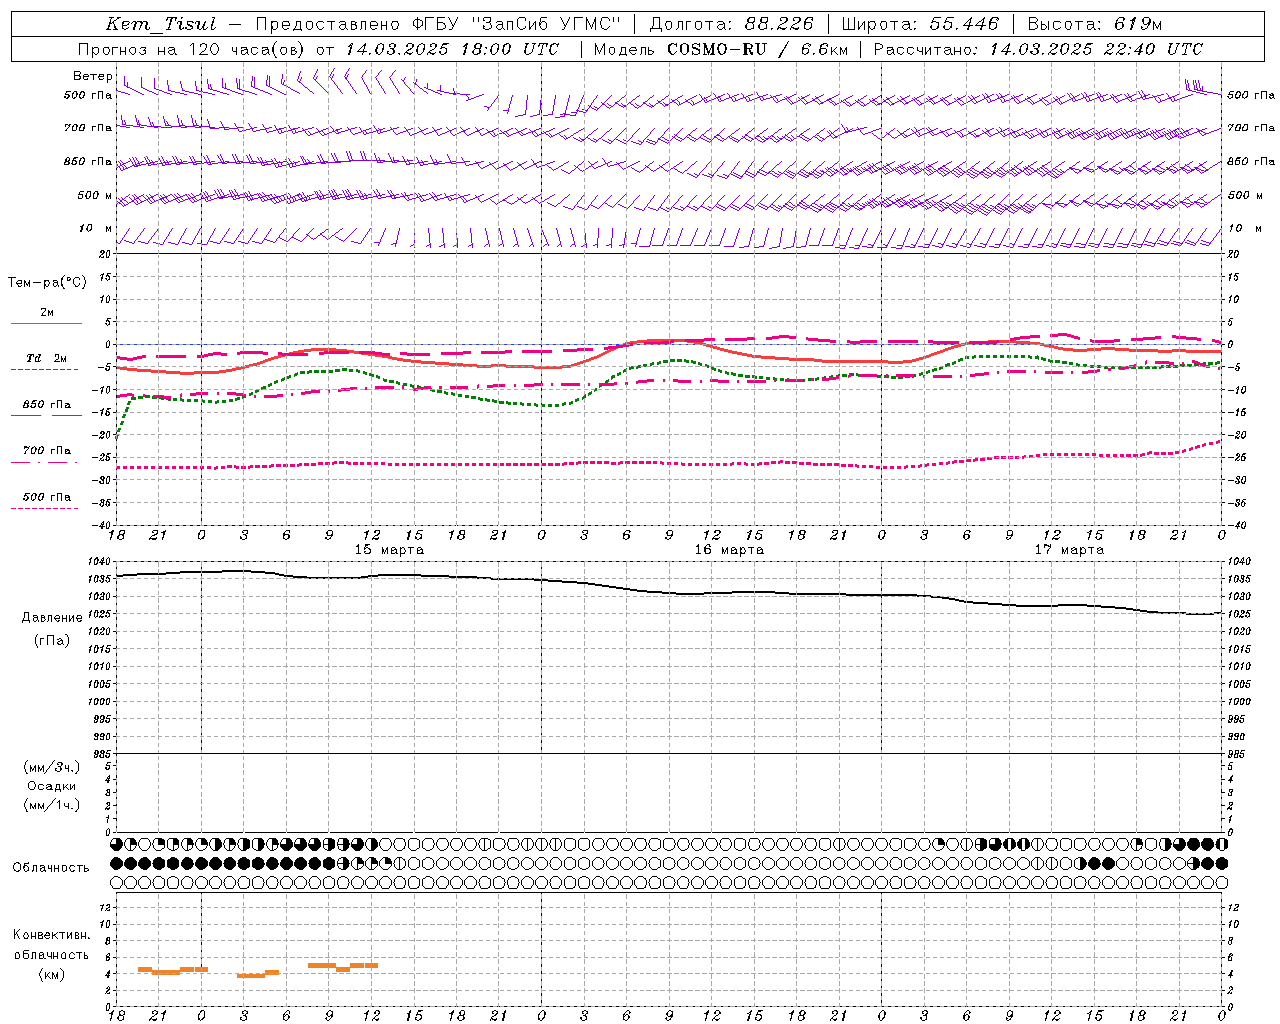The height and width of the screenshot is (1024, 1280).
Task: Click the Высота: 619м header field
Action: tap(1095, 24)
